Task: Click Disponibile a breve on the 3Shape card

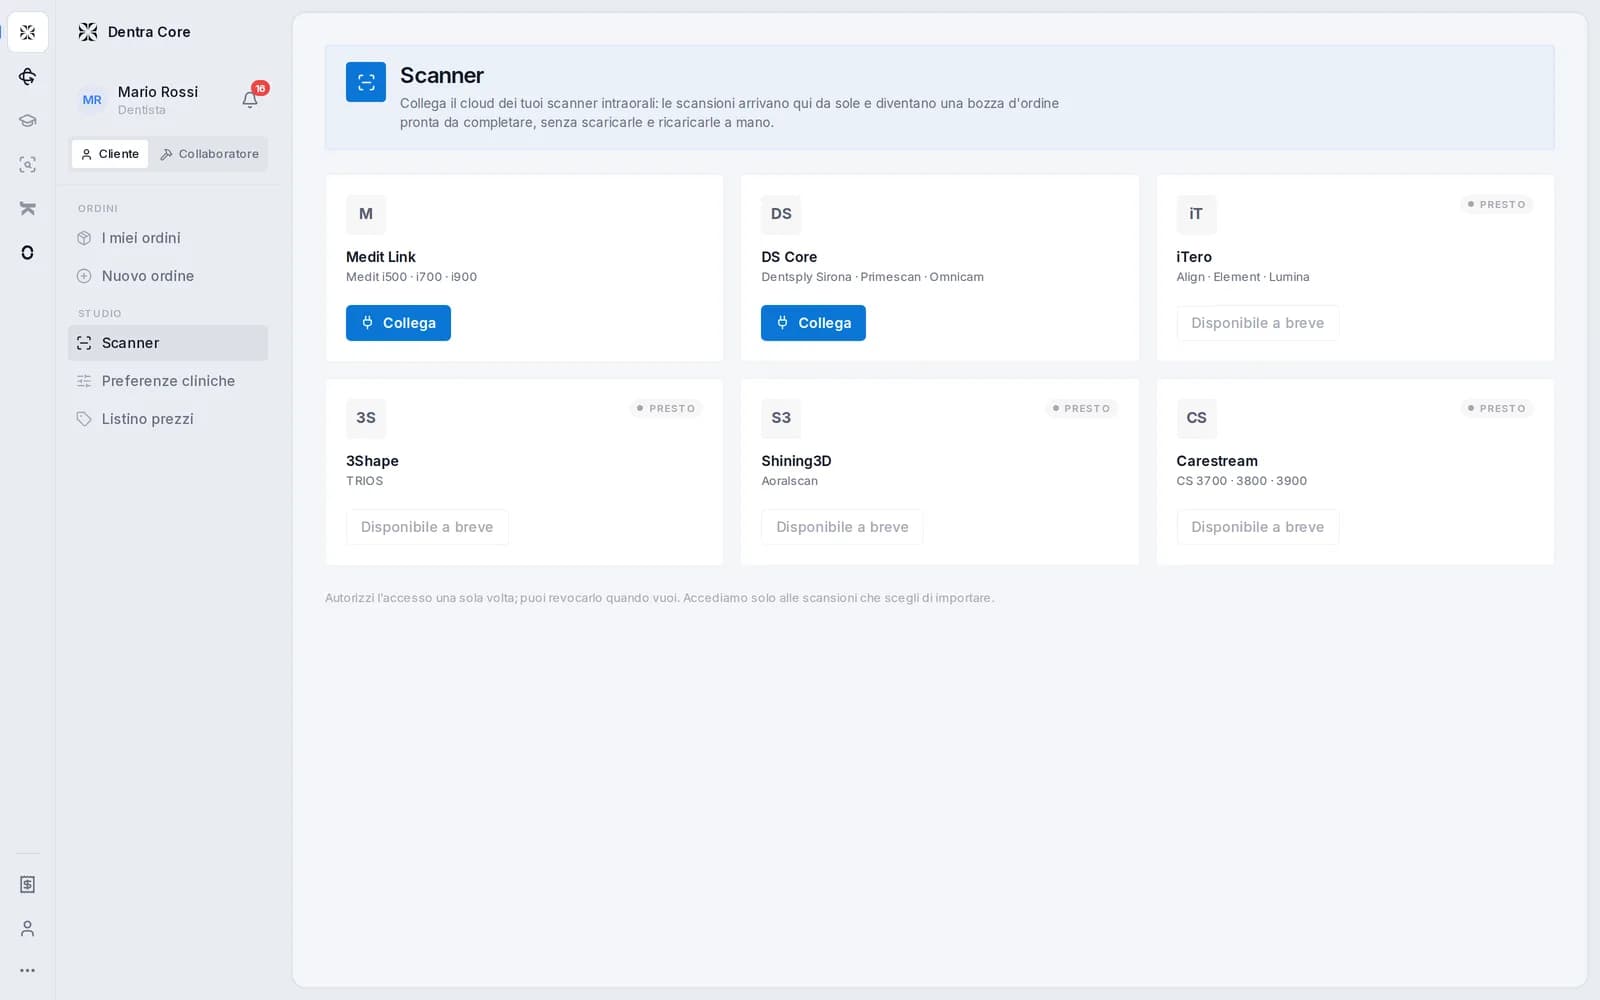Action: pos(427,527)
